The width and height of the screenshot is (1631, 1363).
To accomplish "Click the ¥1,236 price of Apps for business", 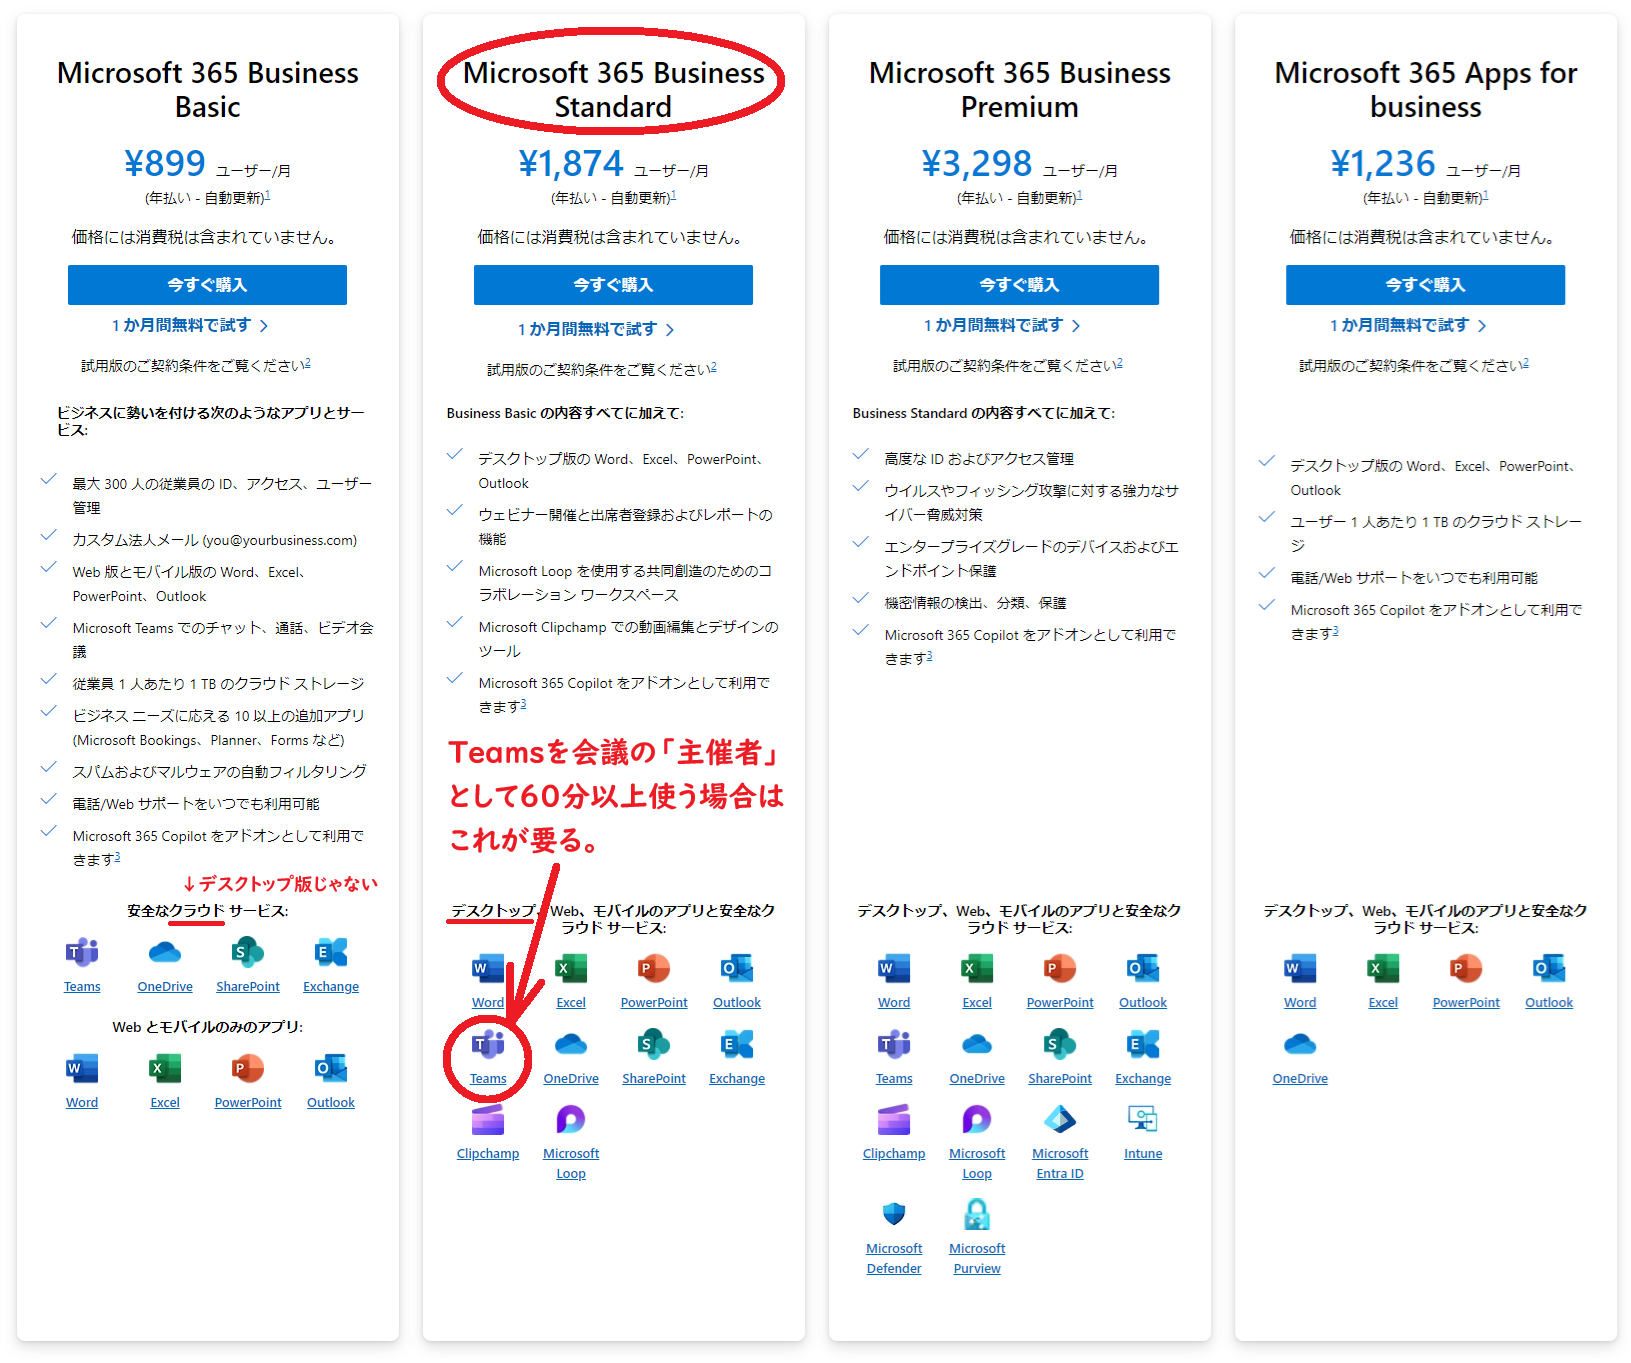I will pyautogui.click(x=1383, y=163).
